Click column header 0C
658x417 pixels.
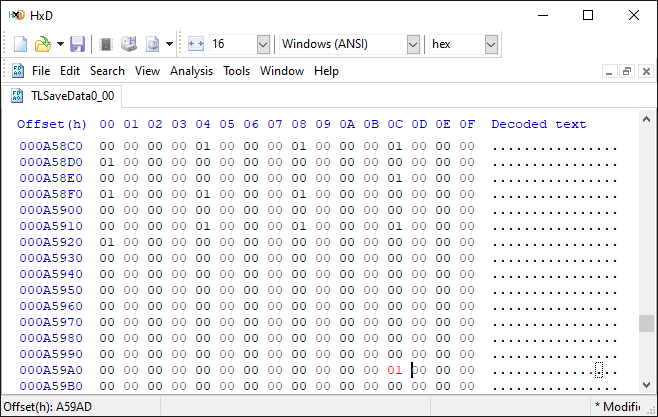coord(395,124)
